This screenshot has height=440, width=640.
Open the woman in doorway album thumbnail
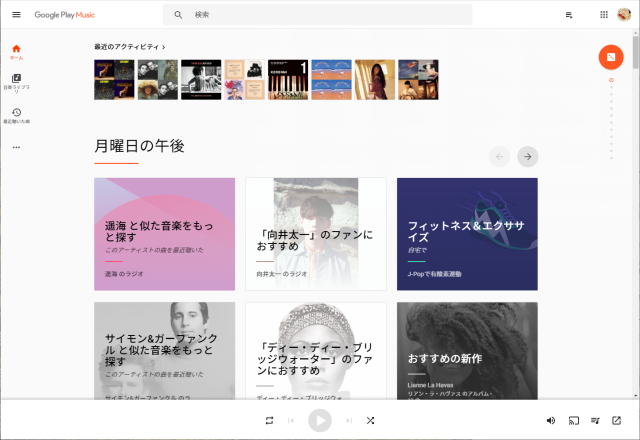pos(375,80)
